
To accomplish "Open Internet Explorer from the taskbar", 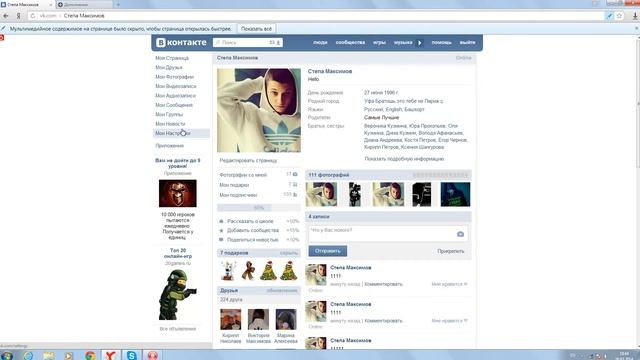I will point(28,355).
